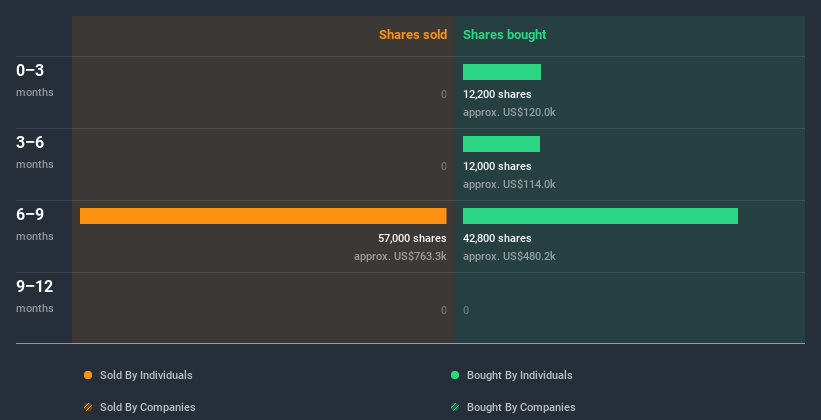Viewport: 821px width, 420px height.
Task: Click the zero bought value in 9–12 months row
Action: (466, 310)
